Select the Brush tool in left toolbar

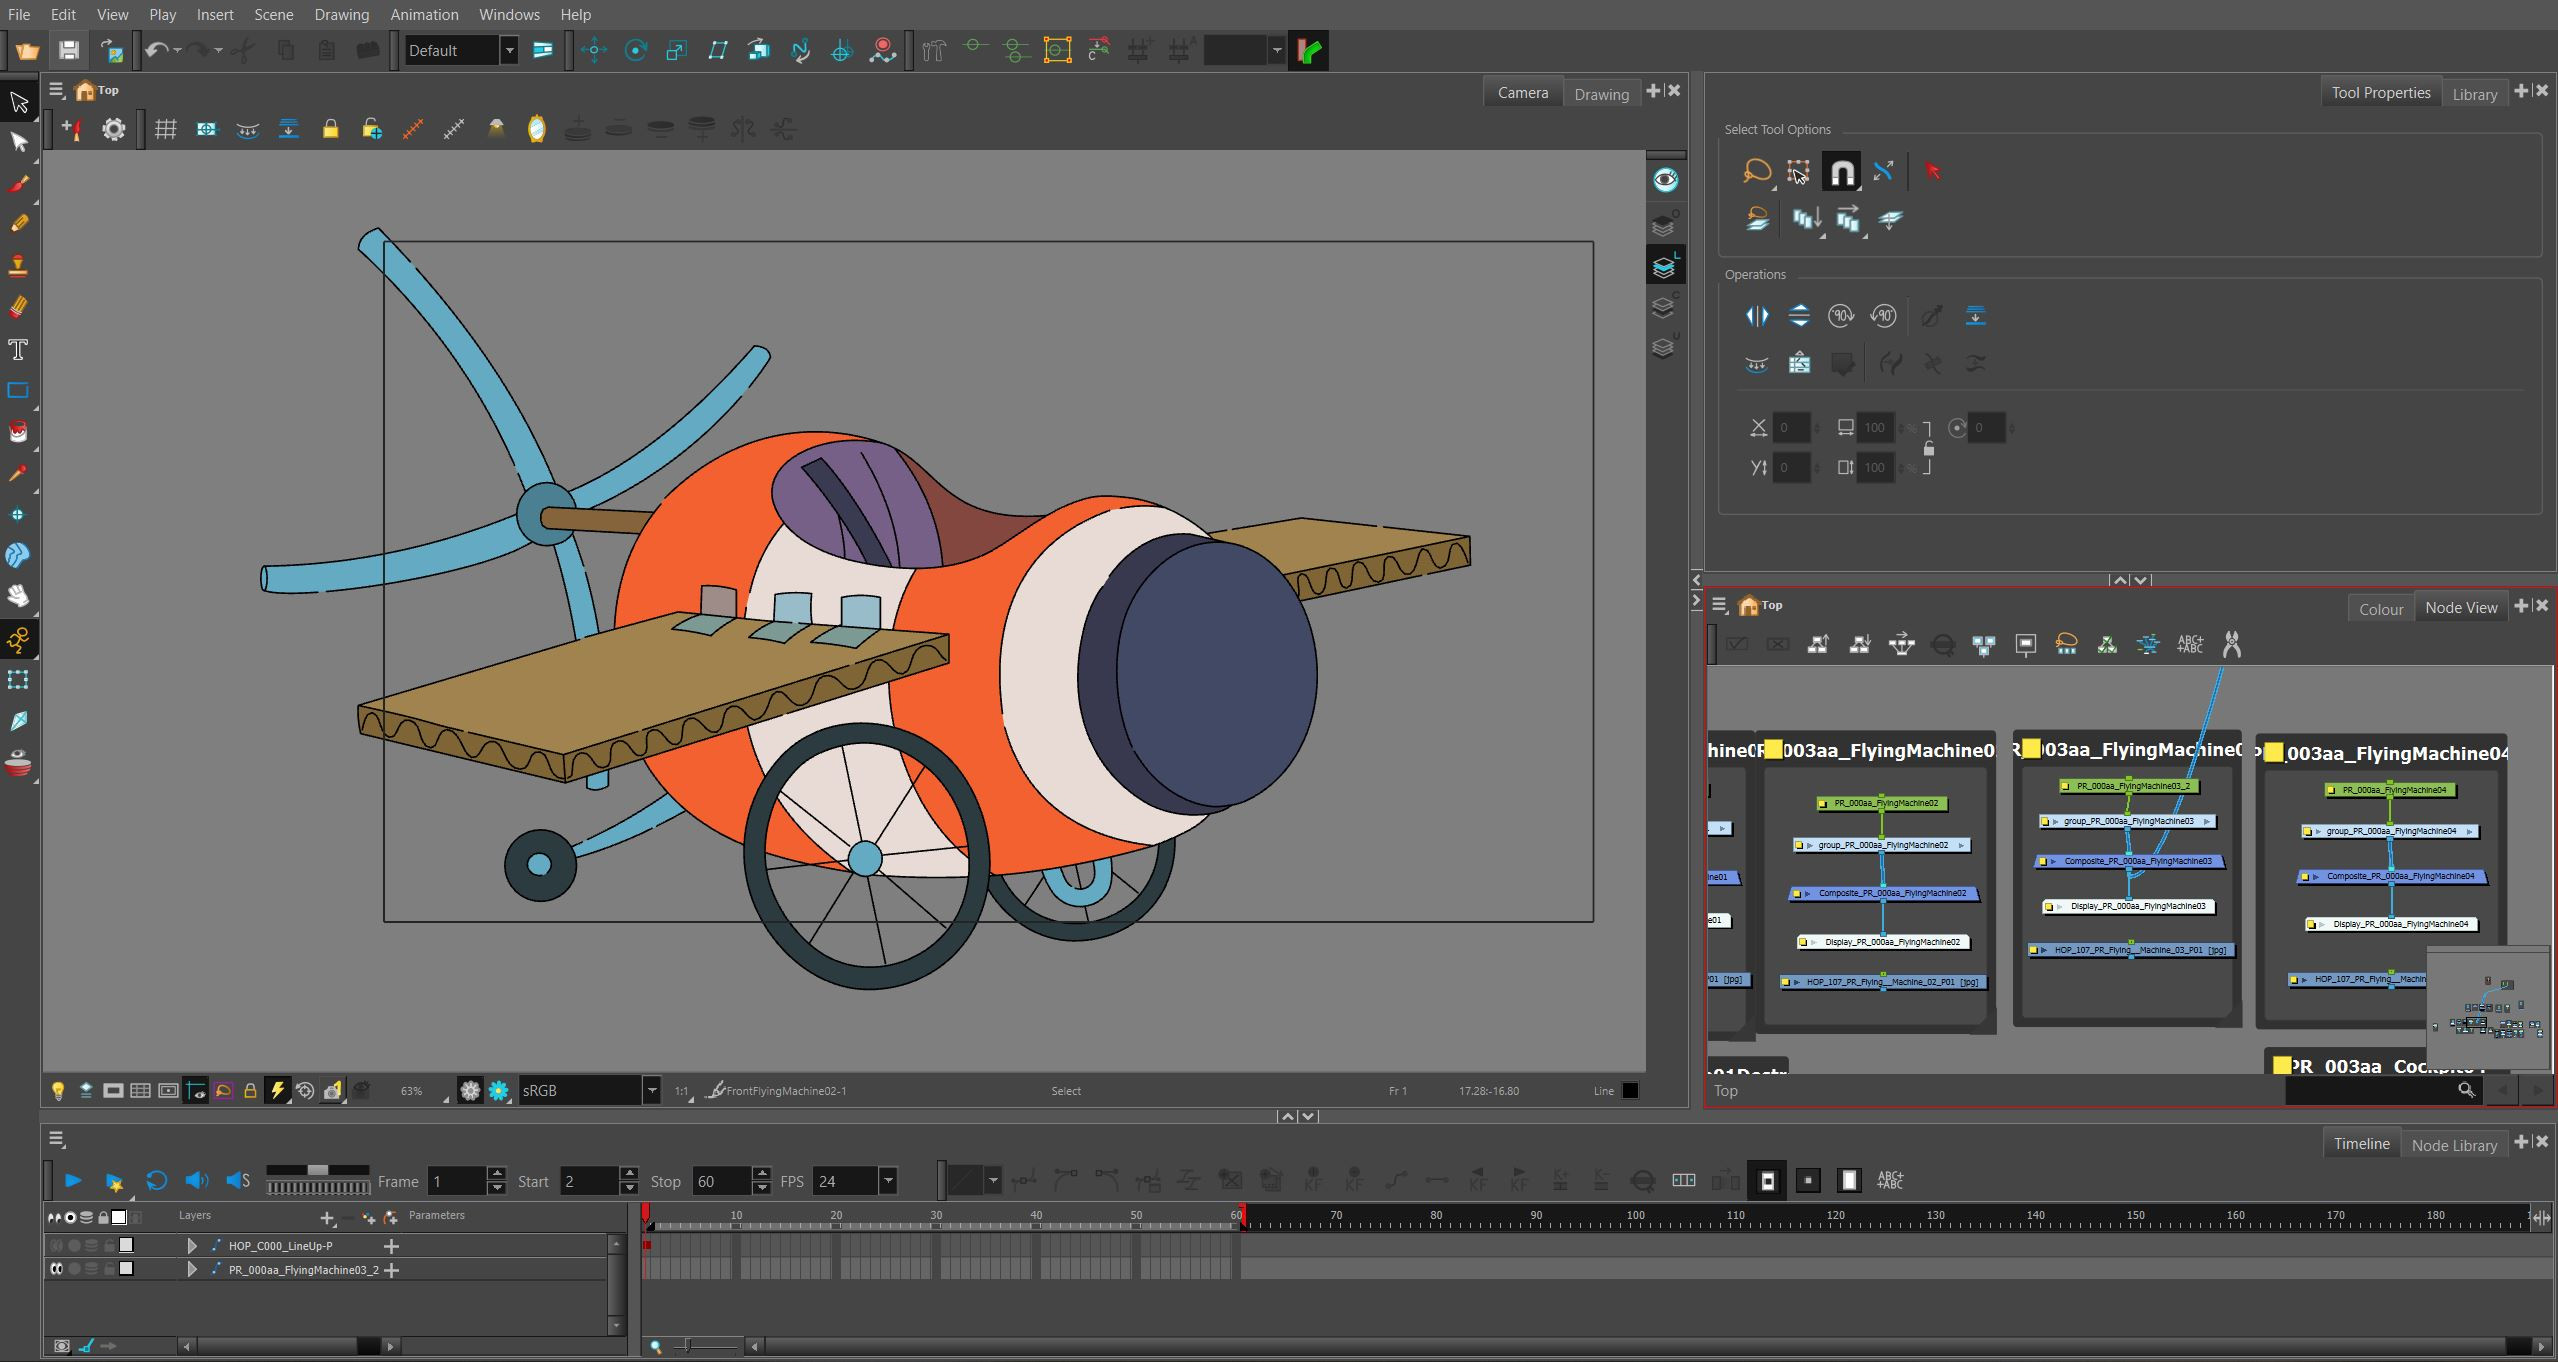tap(18, 184)
